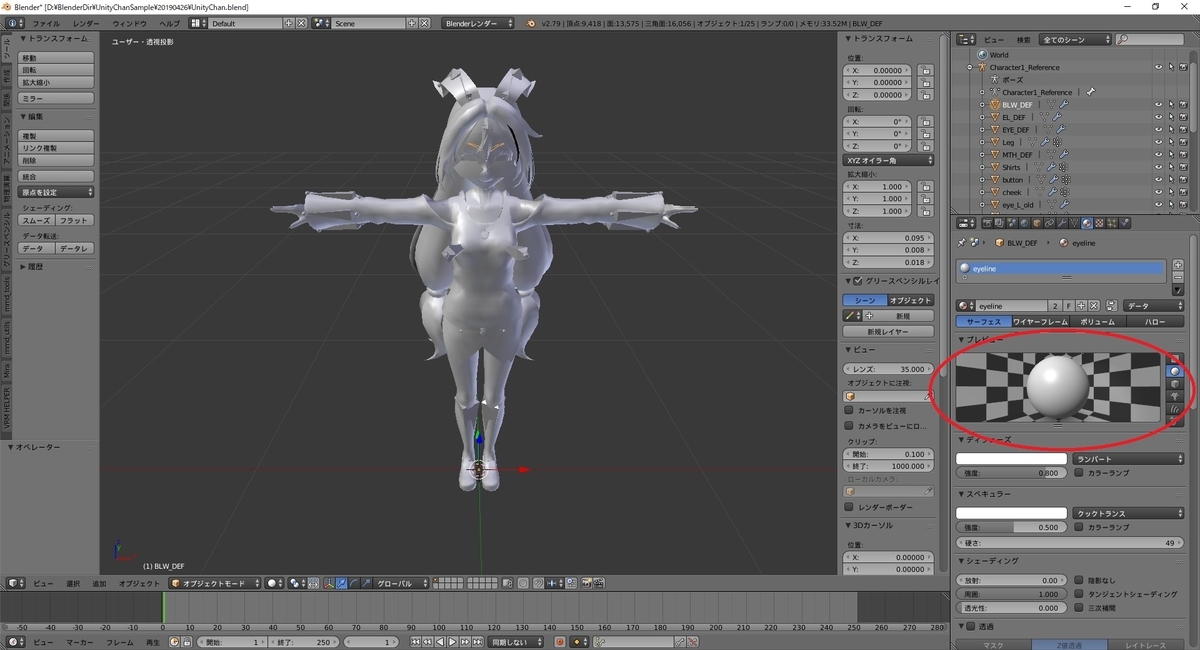Toggle visibility eye for BLW_DEF
Image resolution: width=1200 pixels, height=650 pixels.
pyautogui.click(x=1159, y=105)
